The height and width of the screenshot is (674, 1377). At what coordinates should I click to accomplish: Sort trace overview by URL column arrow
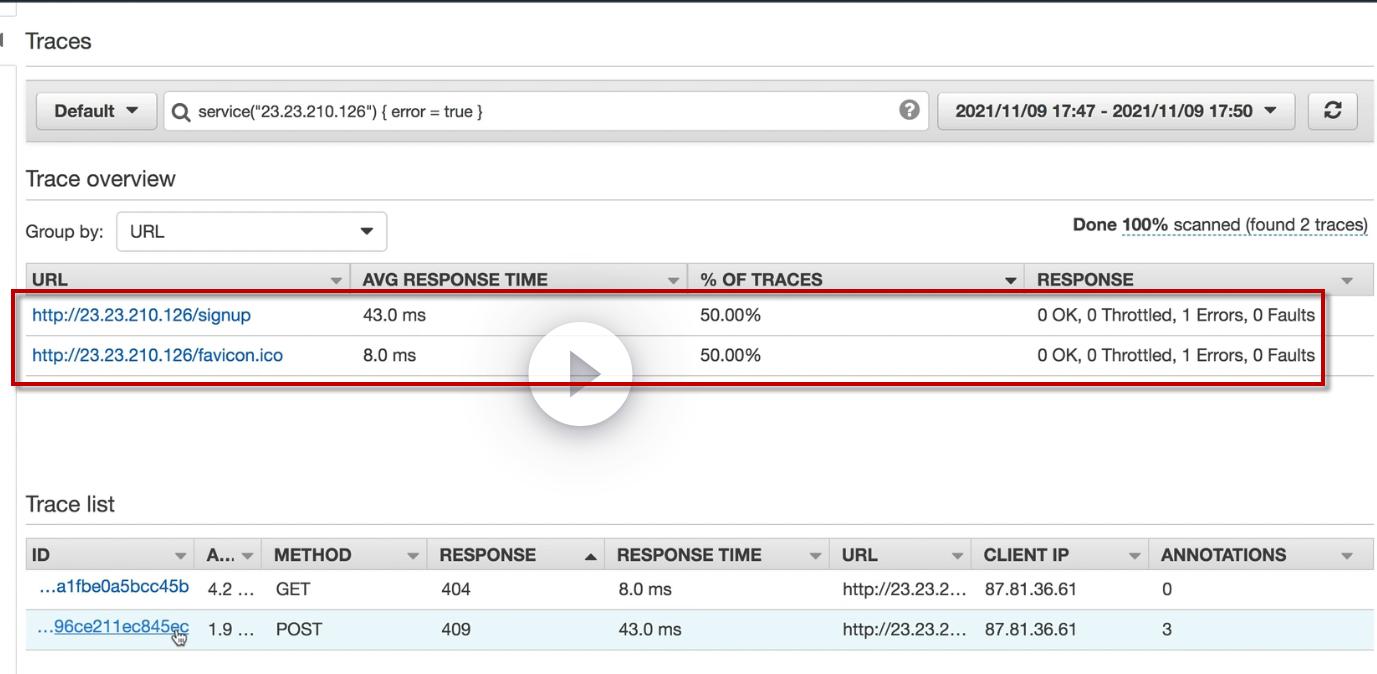(x=337, y=280)
